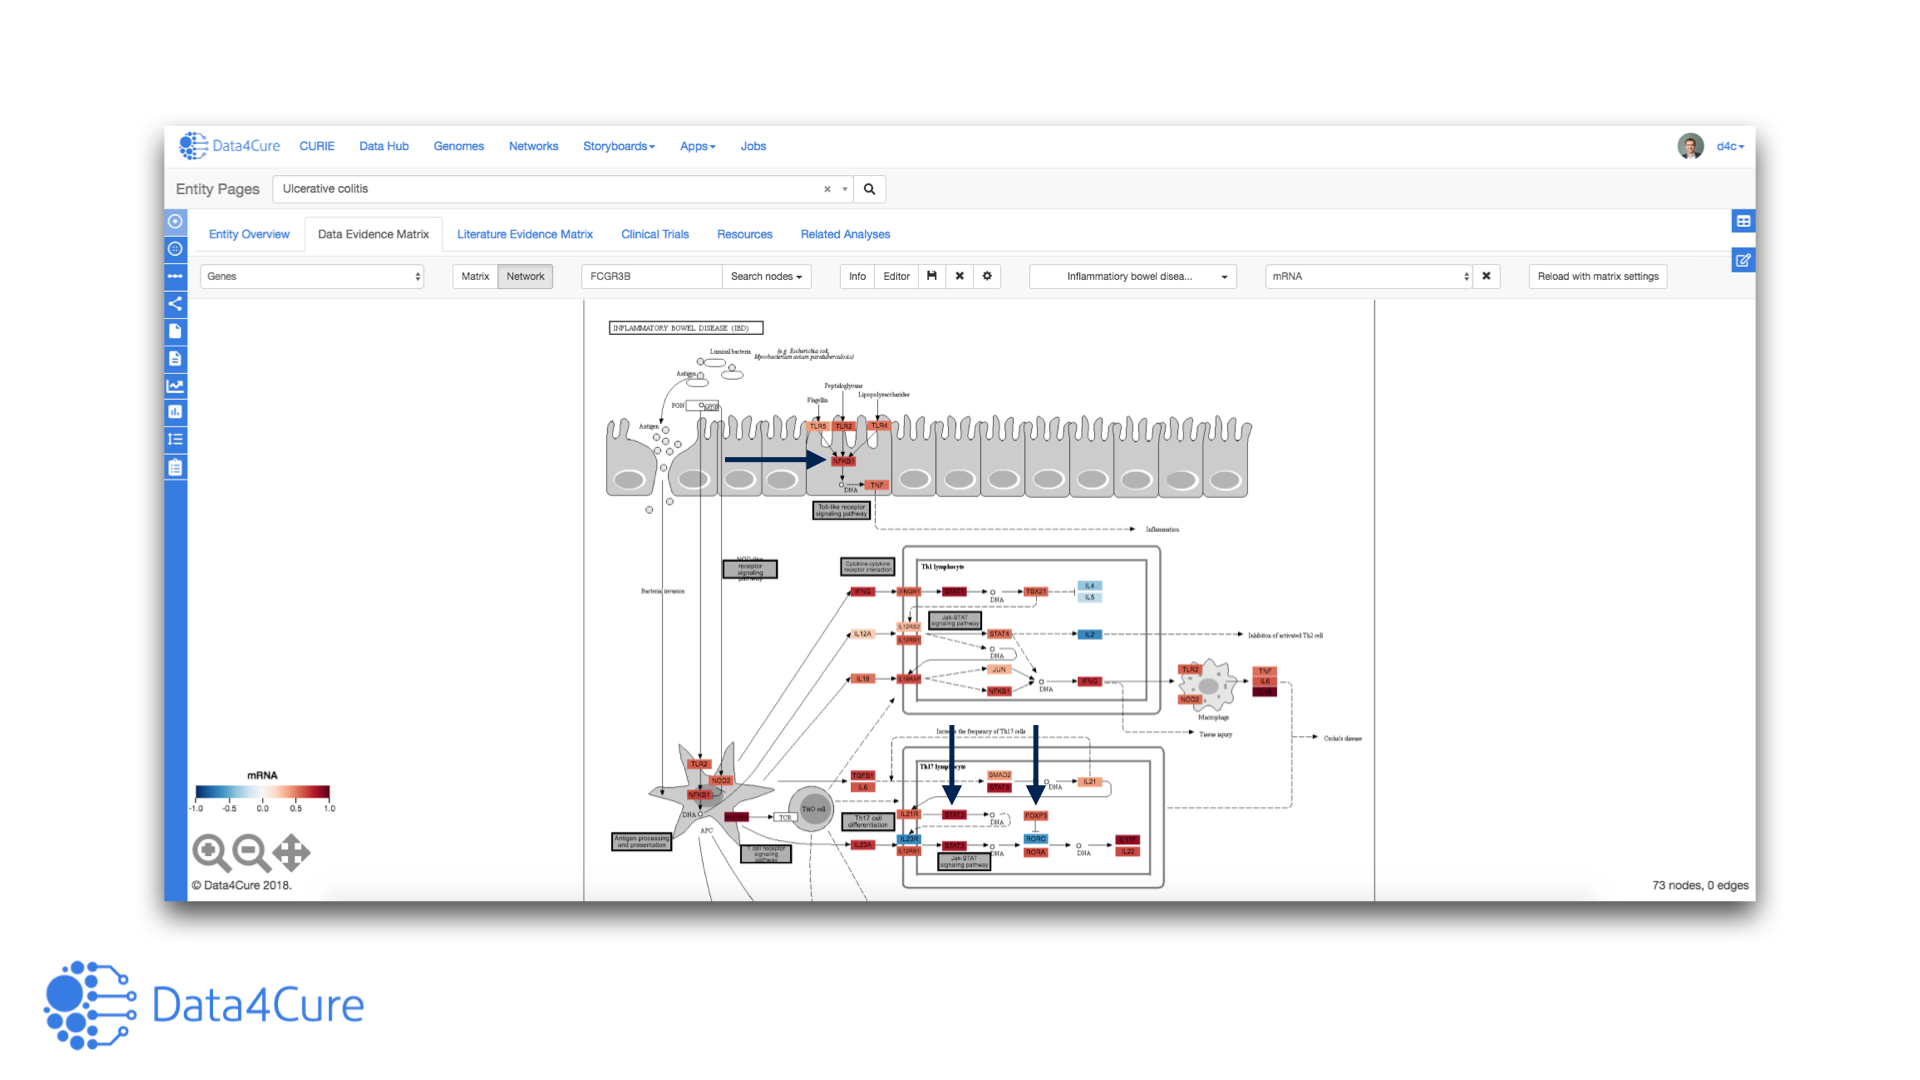Screen dimensions: 1920x1080
Task: Zoom in on the pathway diagram
Action: pyautogui.click(x=211, y=852)
